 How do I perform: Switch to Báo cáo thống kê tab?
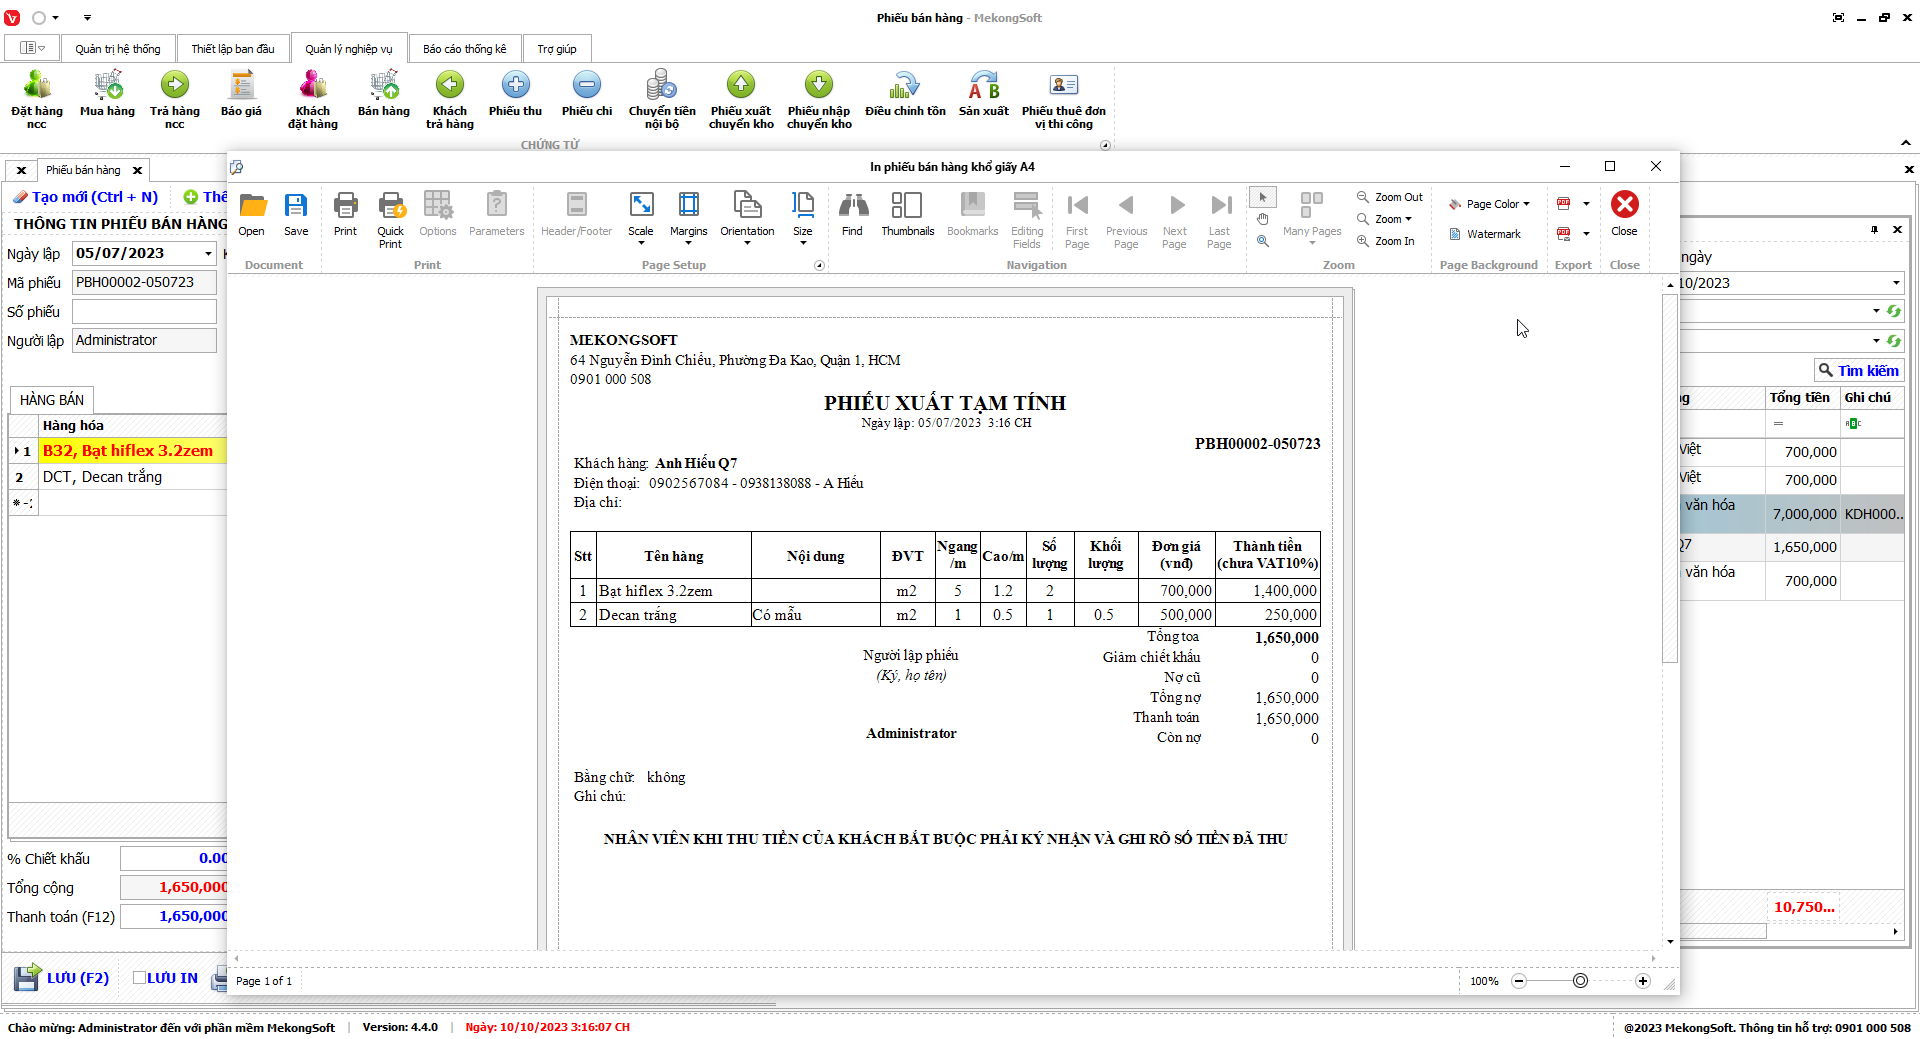464,49
